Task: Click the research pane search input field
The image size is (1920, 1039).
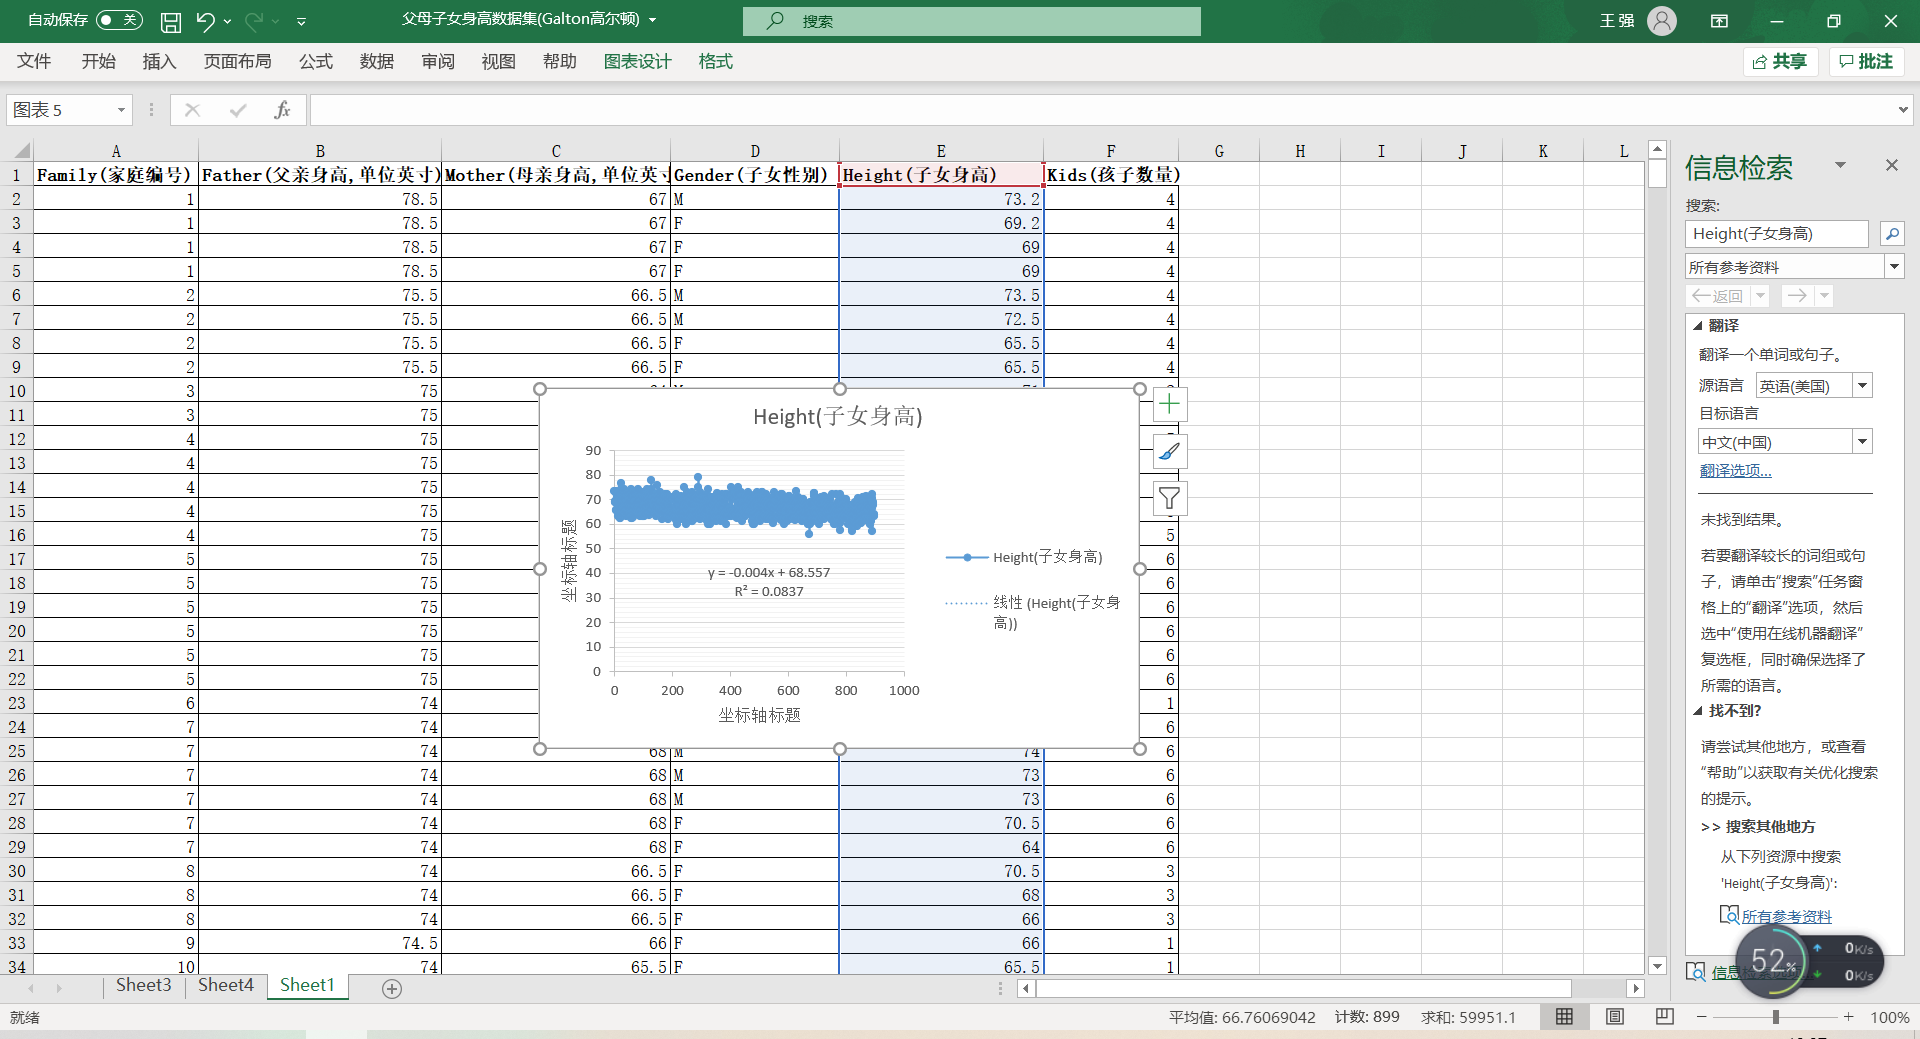Action: (1776, 234)
